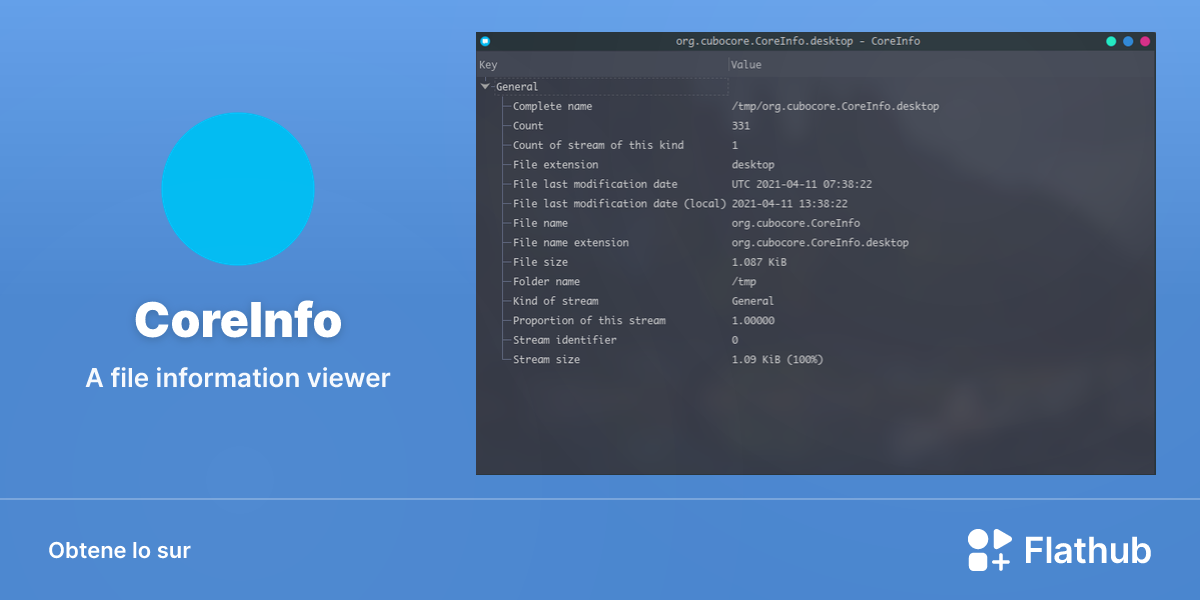Click the value 1.087 KiB
The height and width of the screenshot is (600, 1200).
click(x=759, y=262)
